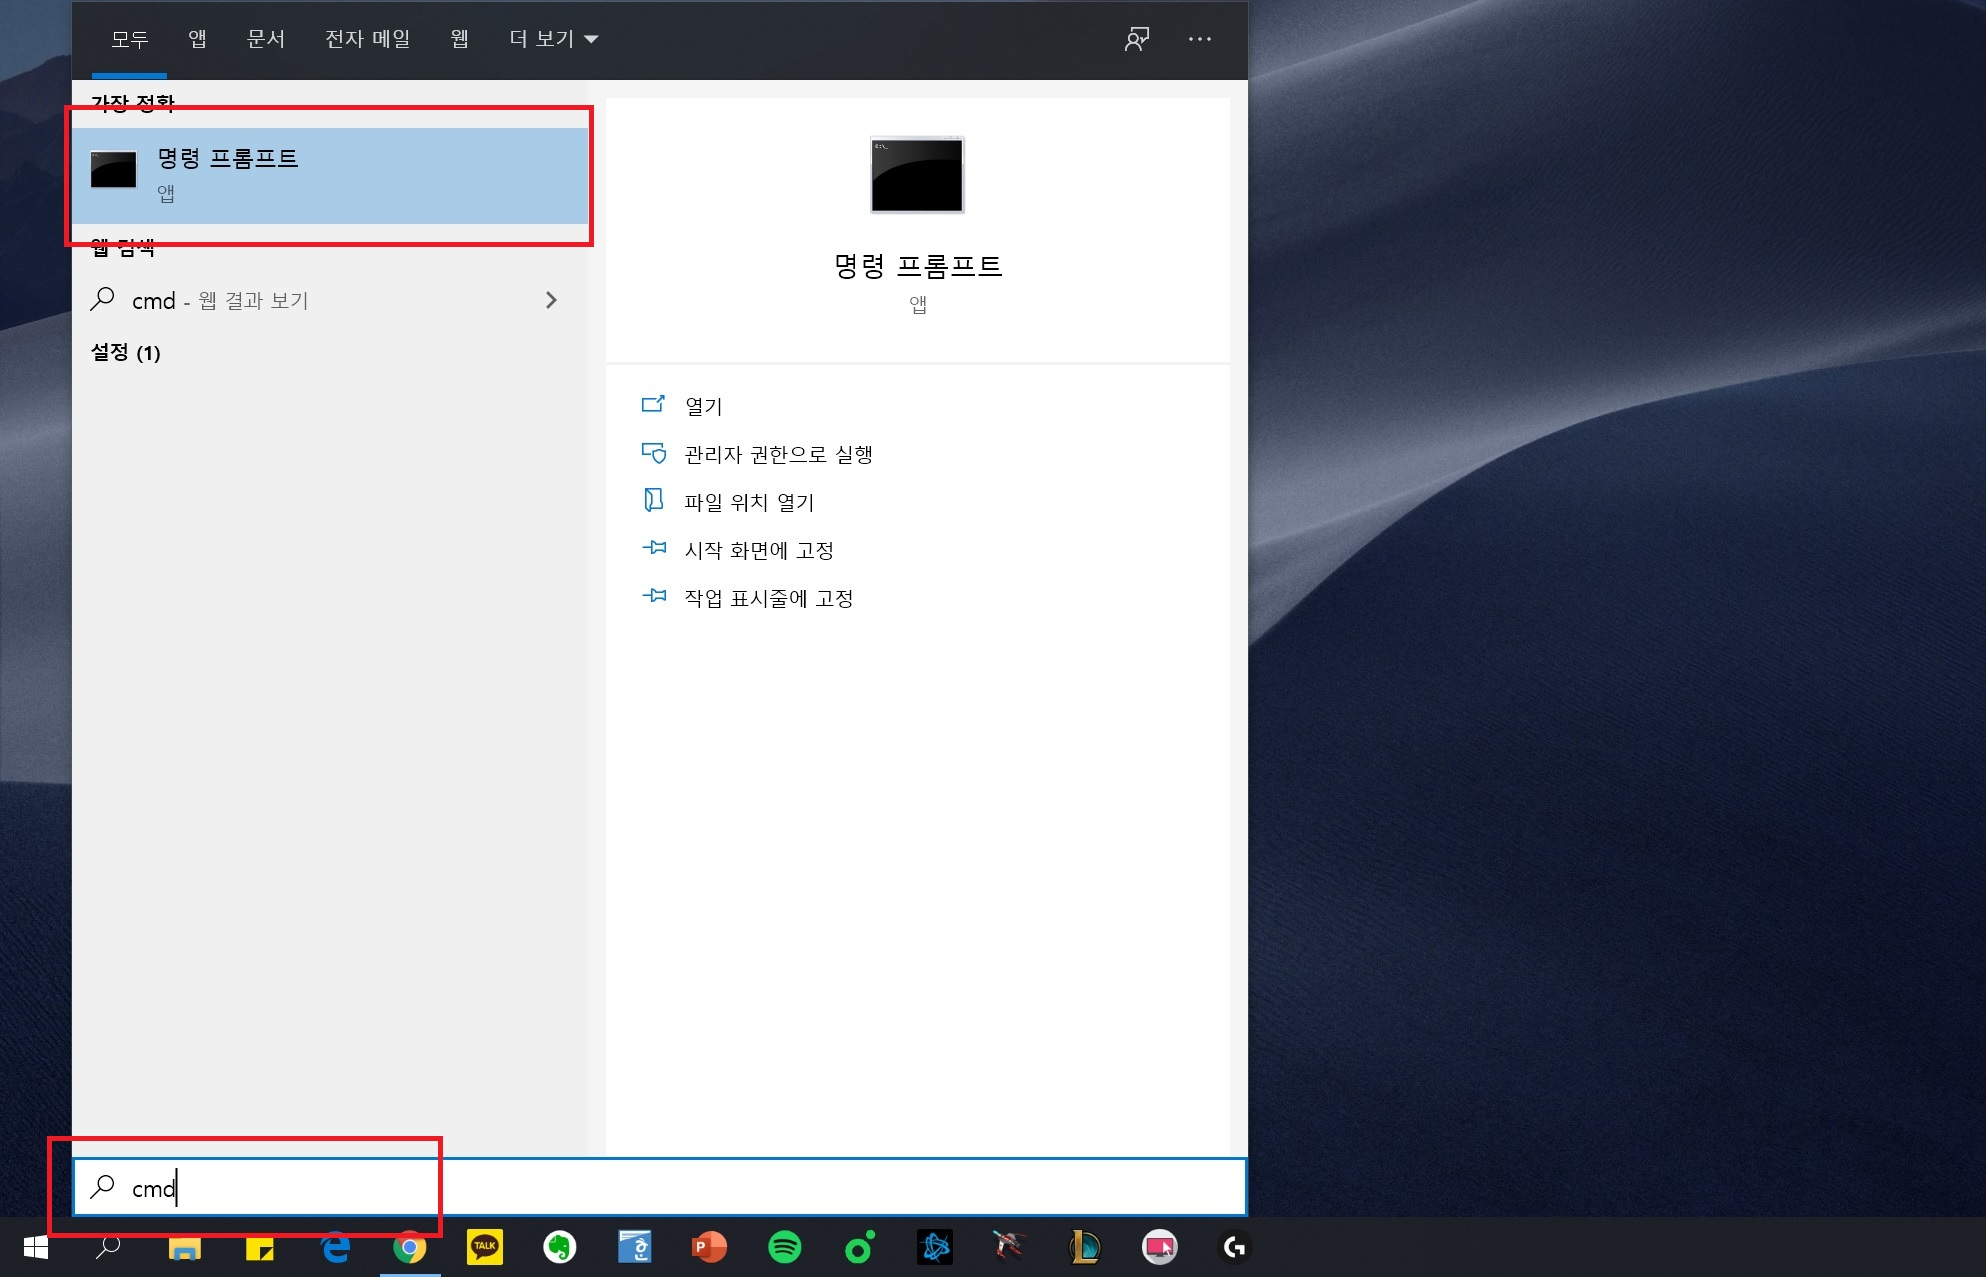Expand cmd web results chevron
This screenshot has width=1986, height=1277.
(551, 300)
